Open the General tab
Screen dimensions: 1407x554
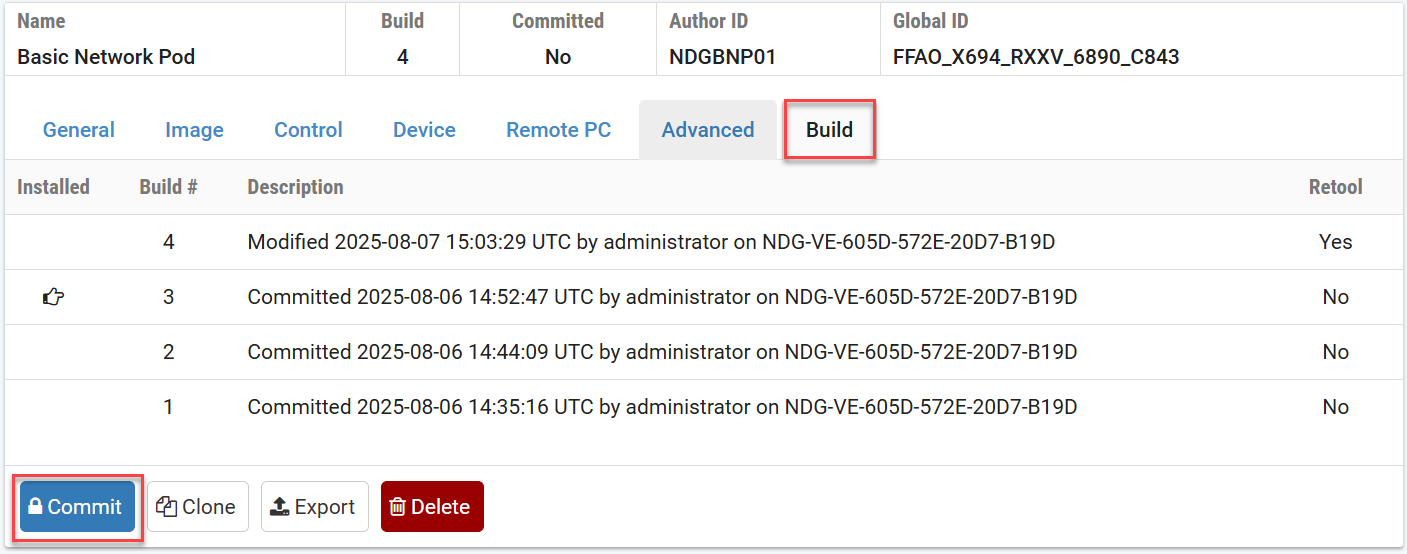coord(79,130)
